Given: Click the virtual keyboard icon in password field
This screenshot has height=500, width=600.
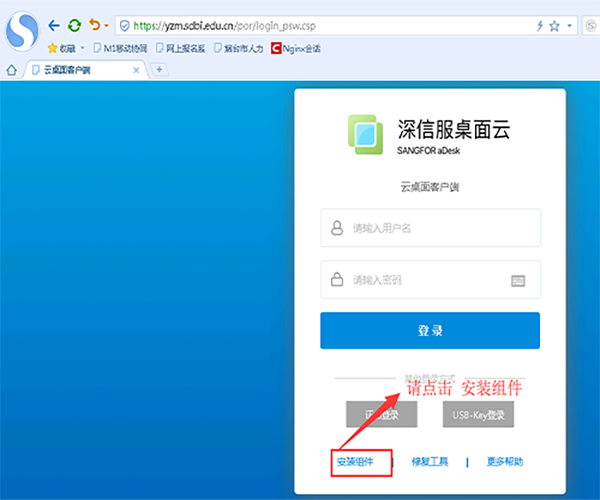Looking at the screenshot, I should point(518,280).
